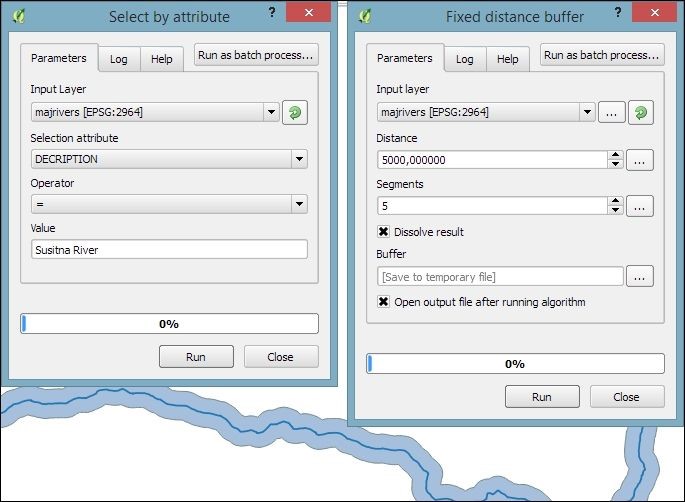The width and height of the screenshot is (685, 502).
Task: Open the Operator dropdown showing equals
Action: coord(298,204)
